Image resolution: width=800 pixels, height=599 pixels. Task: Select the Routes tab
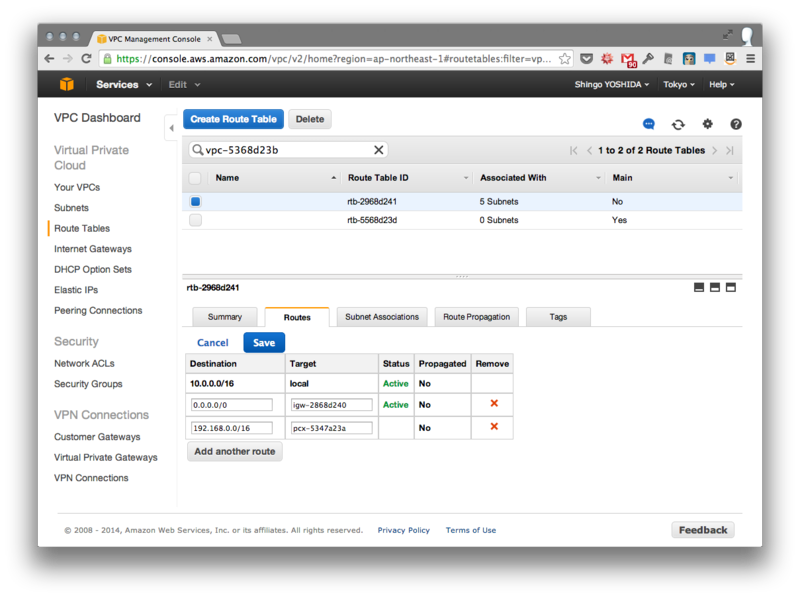pos(297,317)
